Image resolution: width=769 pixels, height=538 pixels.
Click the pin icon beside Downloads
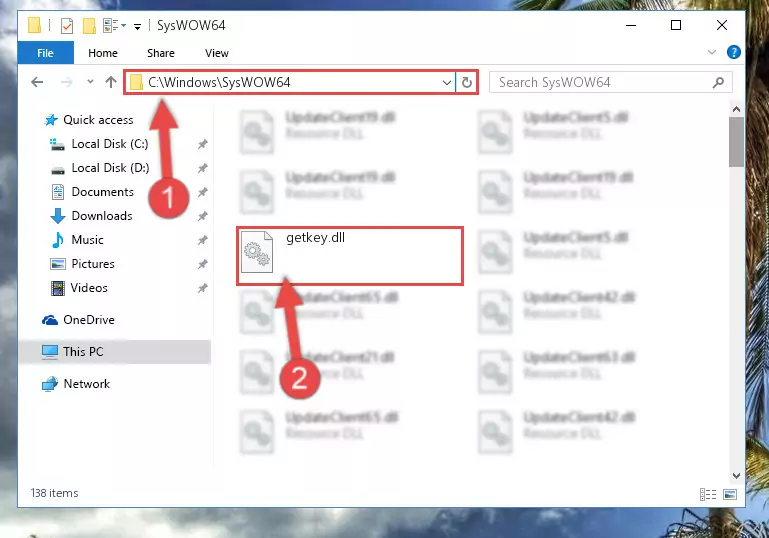[x=202, y=216]
